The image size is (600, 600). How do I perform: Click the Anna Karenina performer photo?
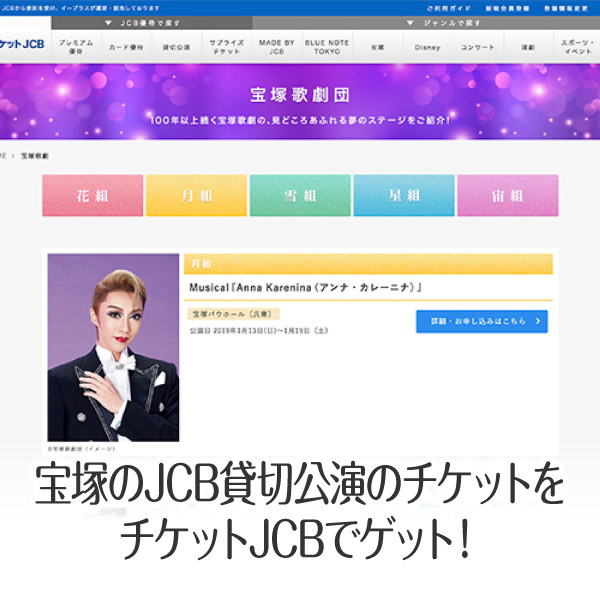[113, 347]
